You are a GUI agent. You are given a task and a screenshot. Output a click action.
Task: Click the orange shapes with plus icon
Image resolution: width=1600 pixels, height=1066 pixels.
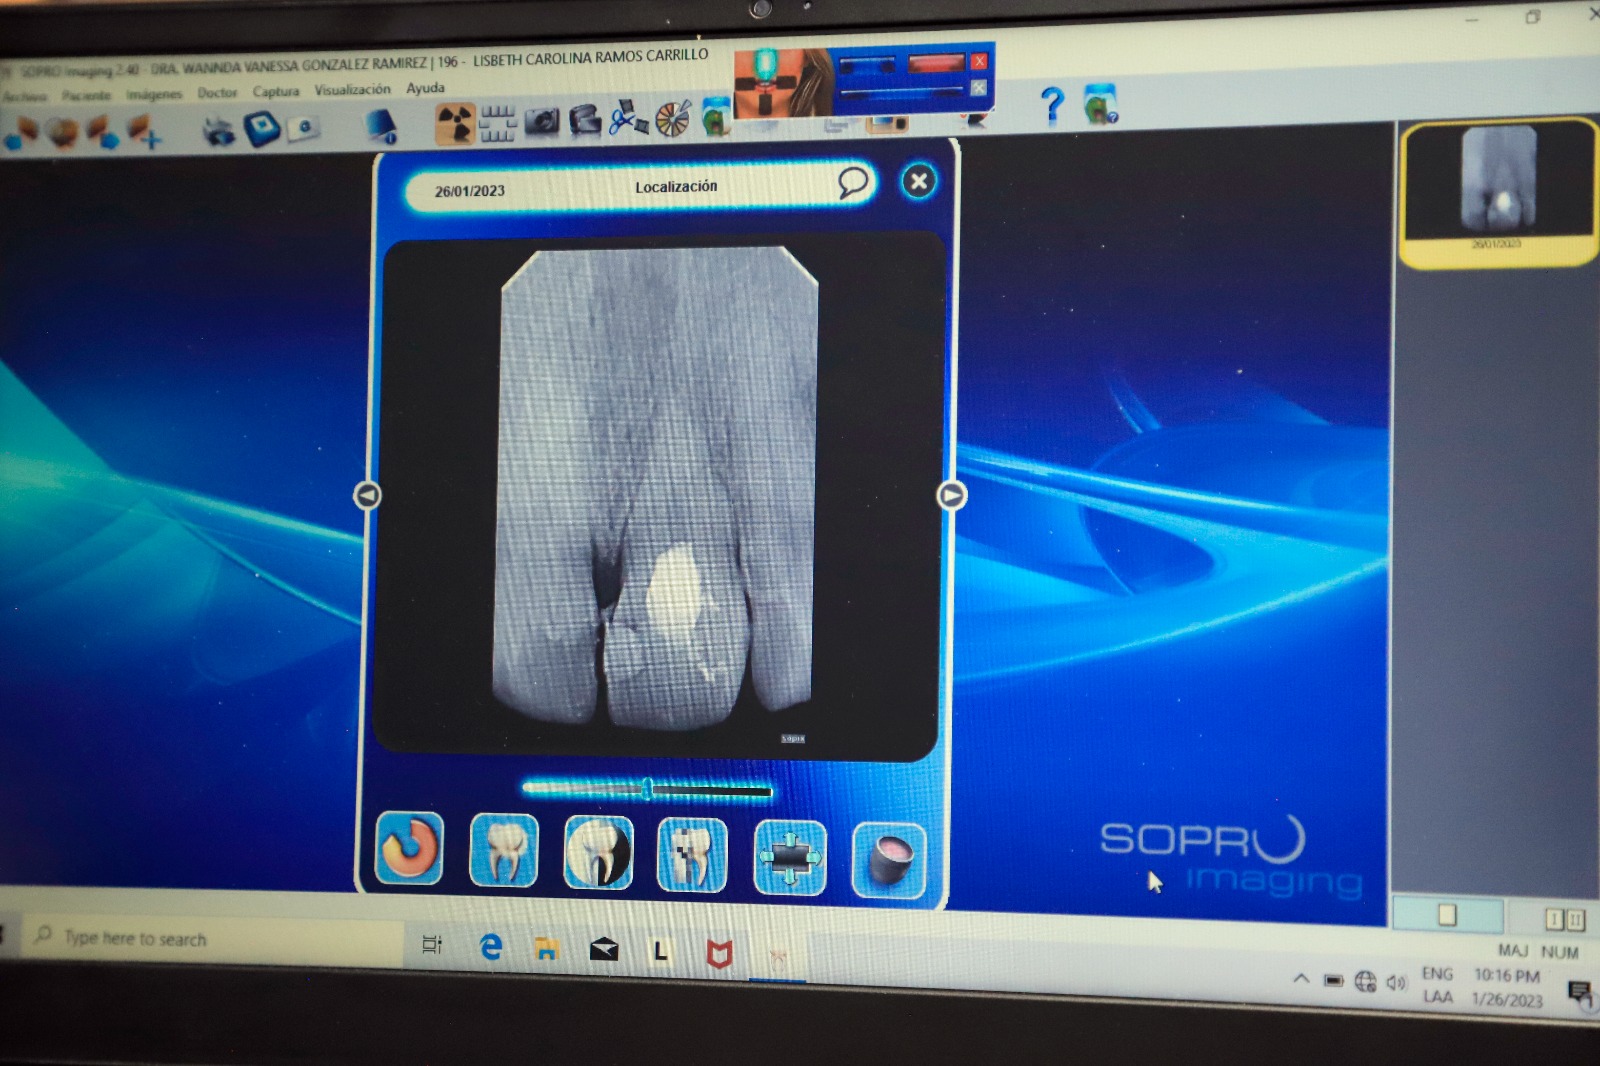[x=146, y=131]
